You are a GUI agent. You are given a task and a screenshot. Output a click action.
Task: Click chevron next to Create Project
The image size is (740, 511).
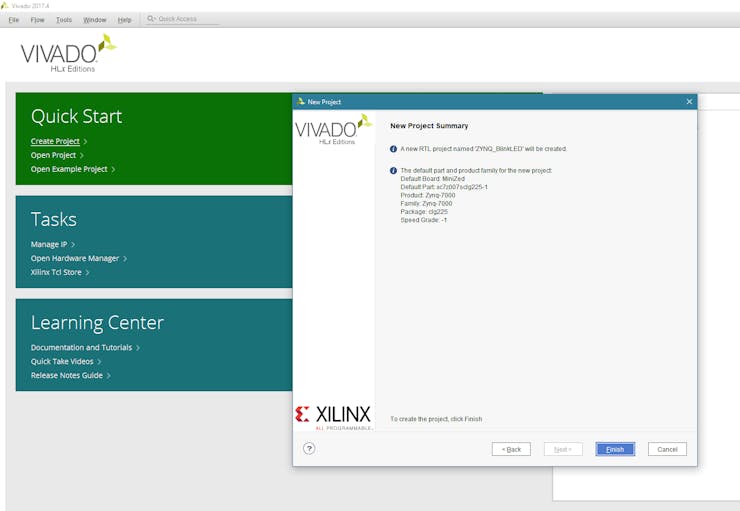click(x=85, y=142)
